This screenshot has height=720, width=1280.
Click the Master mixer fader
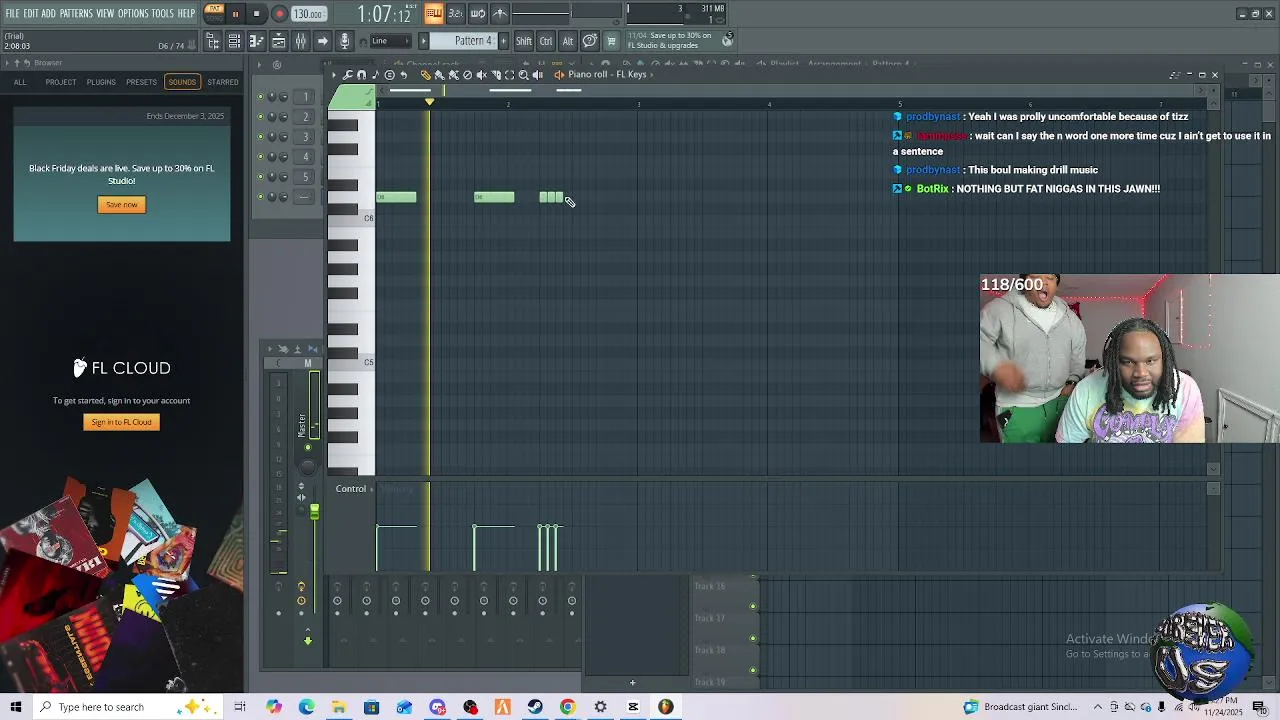[x=314, y=513]
